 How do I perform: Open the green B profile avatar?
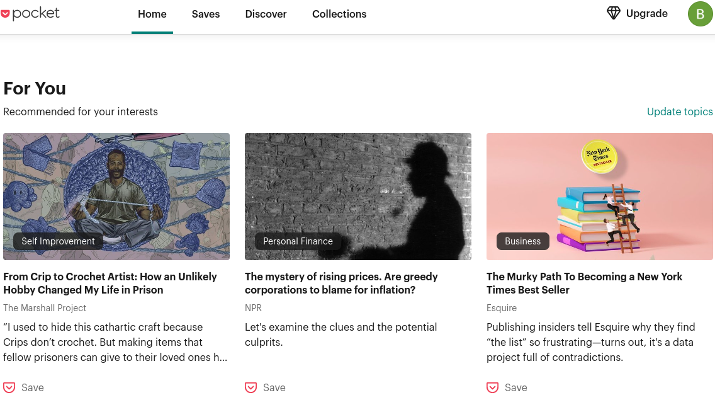pos(700,14)
